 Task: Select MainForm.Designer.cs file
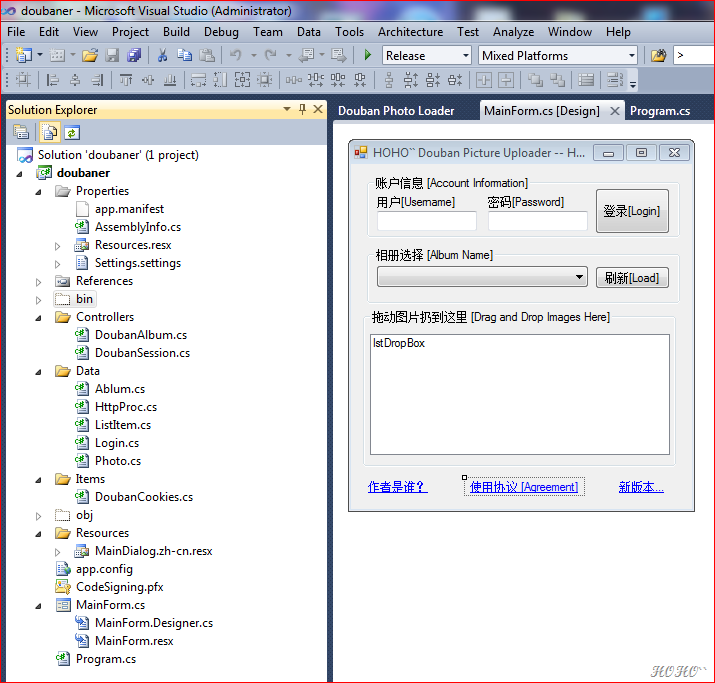(x=154, y=623)
